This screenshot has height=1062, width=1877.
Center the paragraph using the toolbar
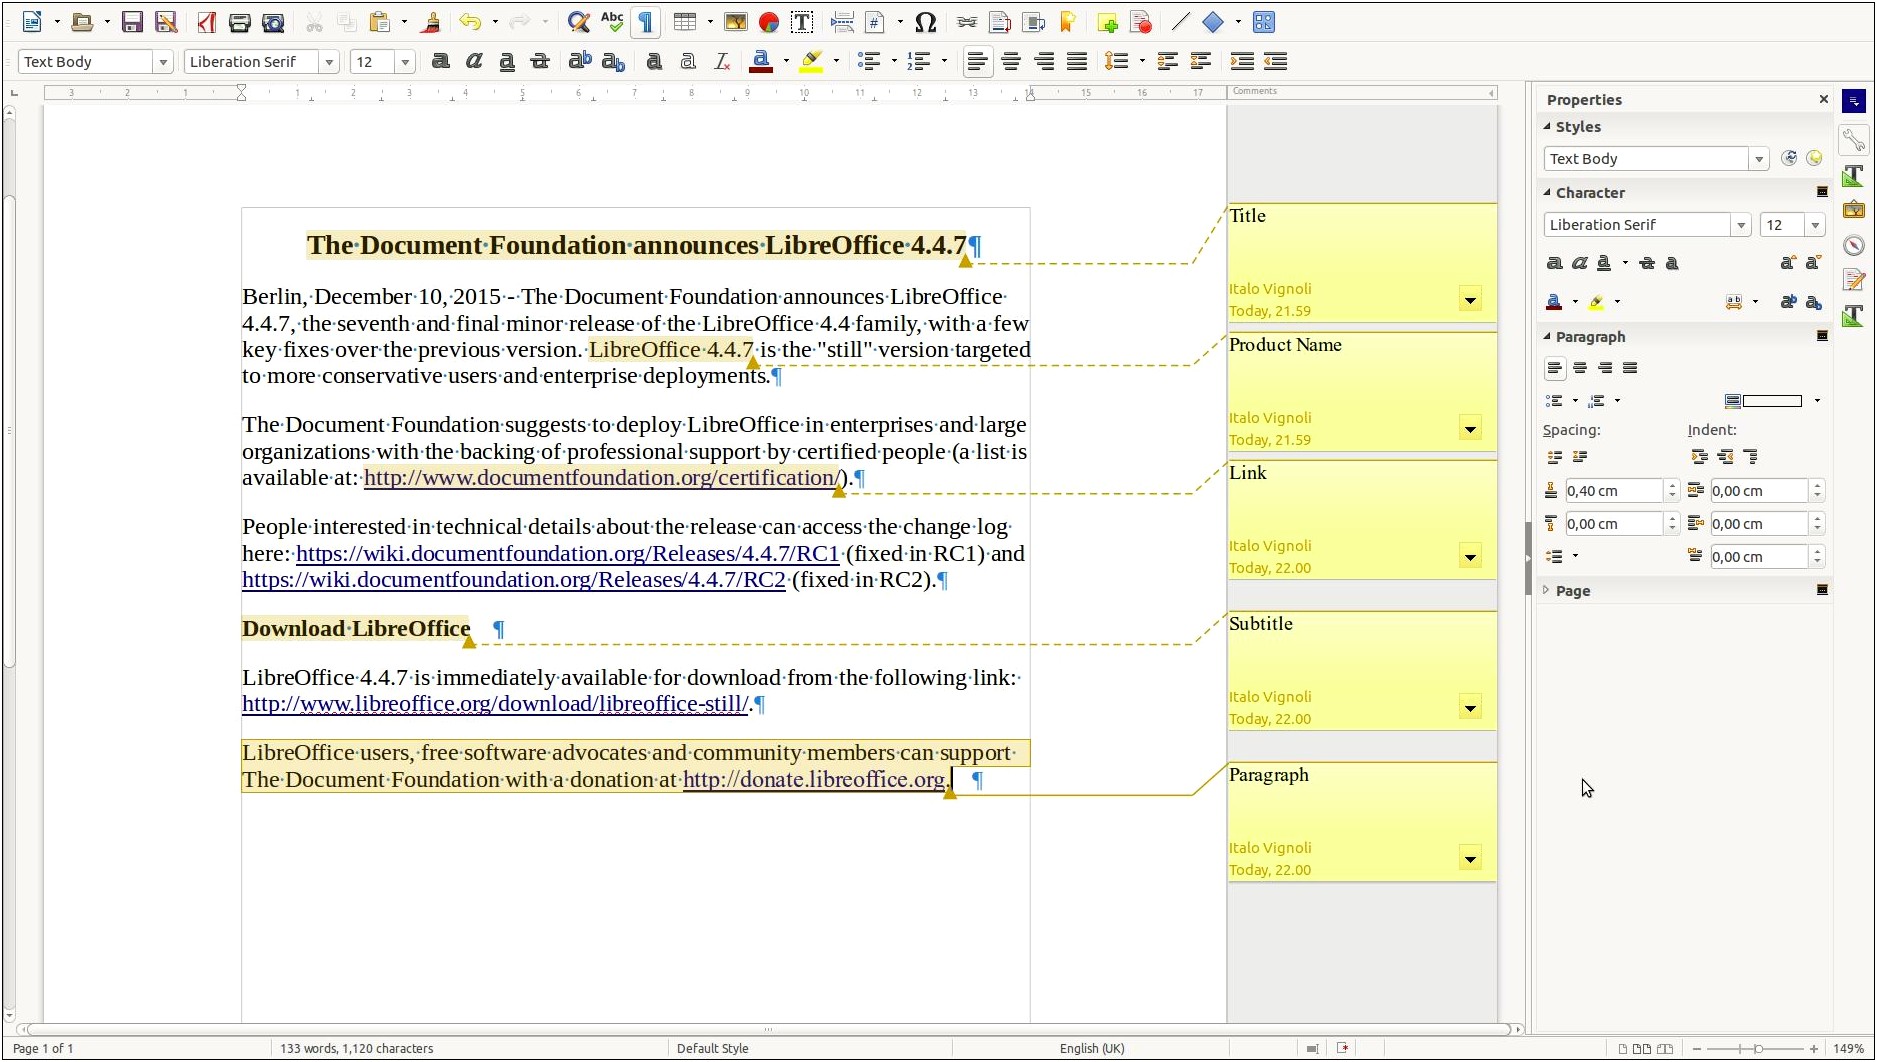pyautogui.click(x=1011, y=62)
